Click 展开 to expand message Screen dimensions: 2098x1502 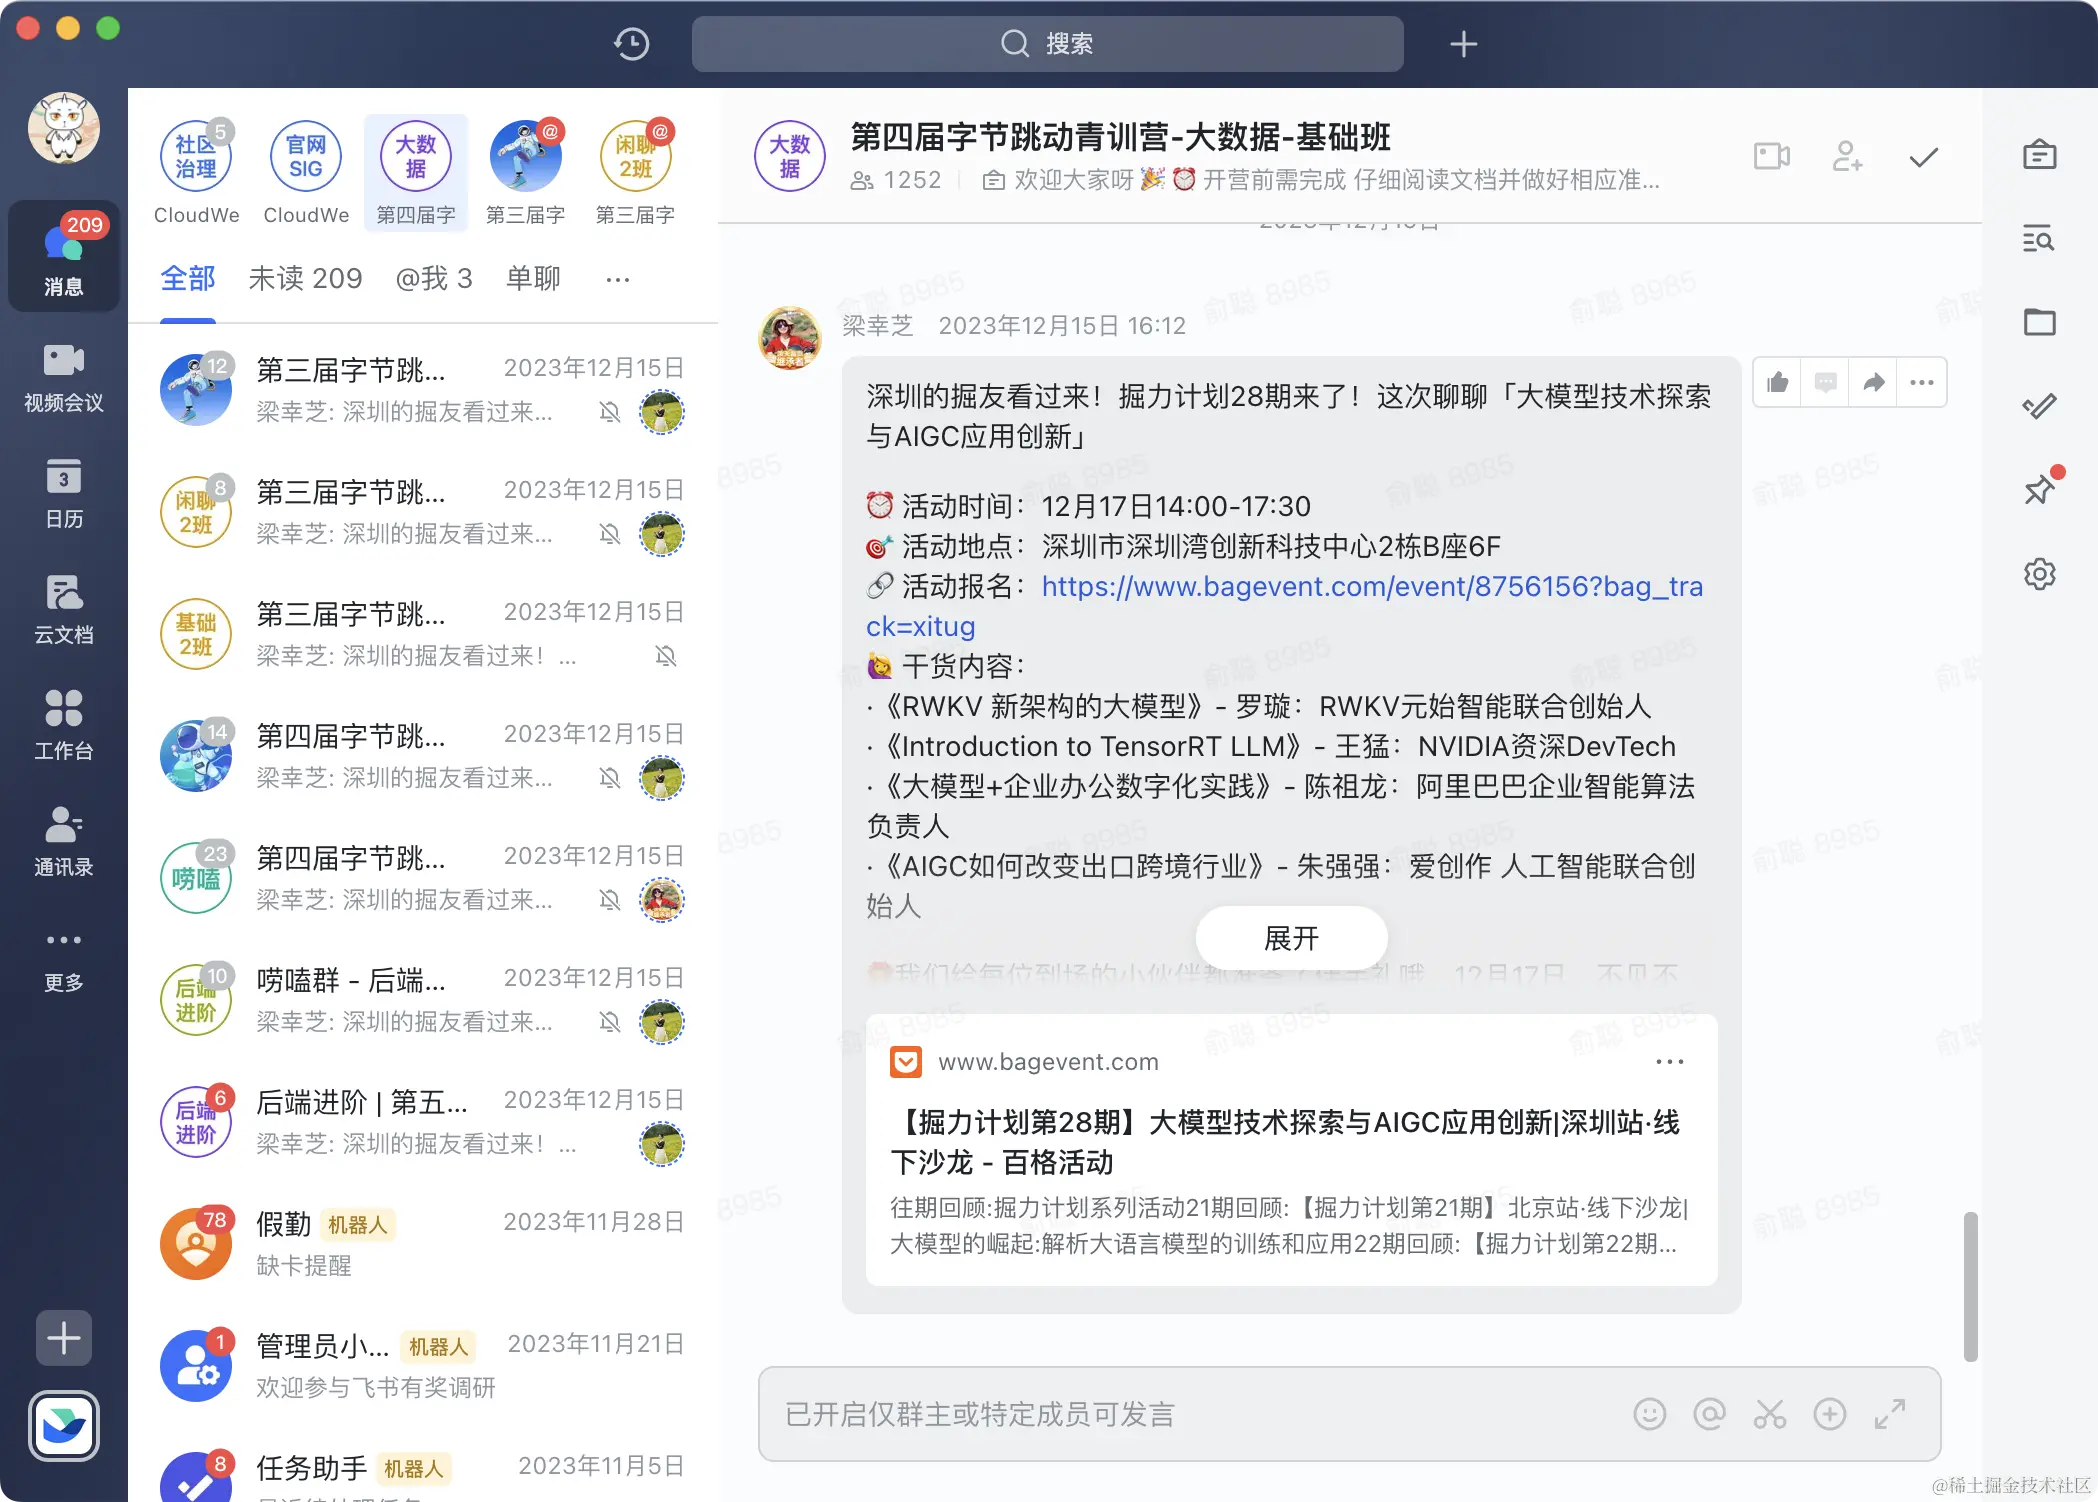(x=1291, y=938)
